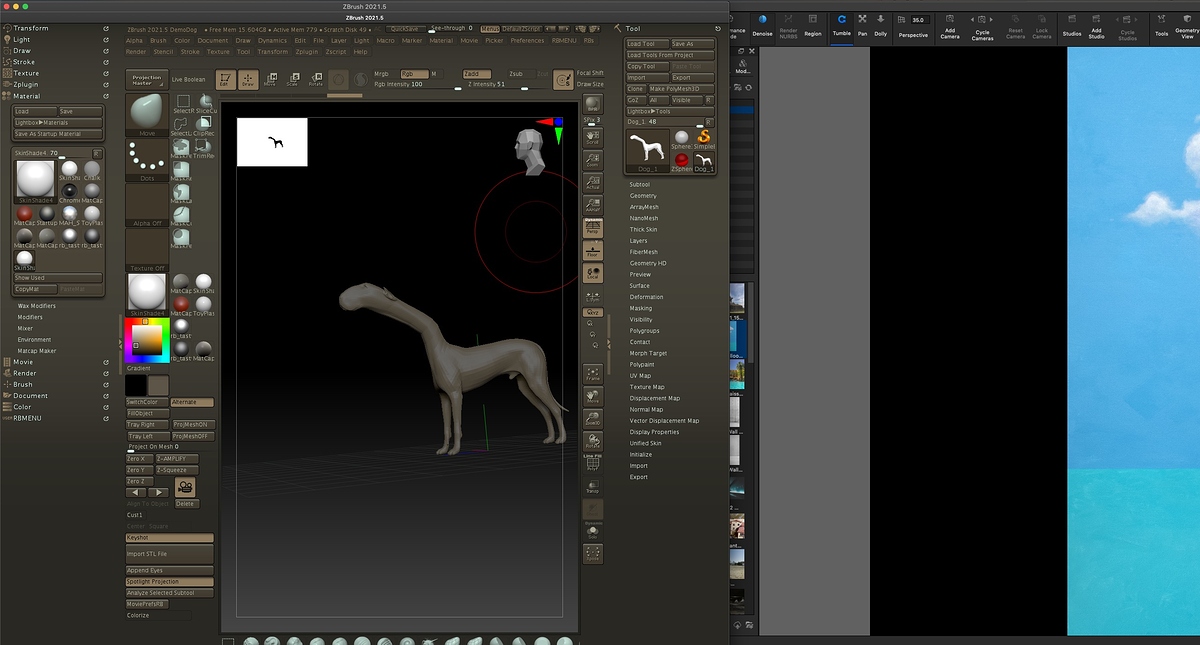Click the Load Tool button

646,44
